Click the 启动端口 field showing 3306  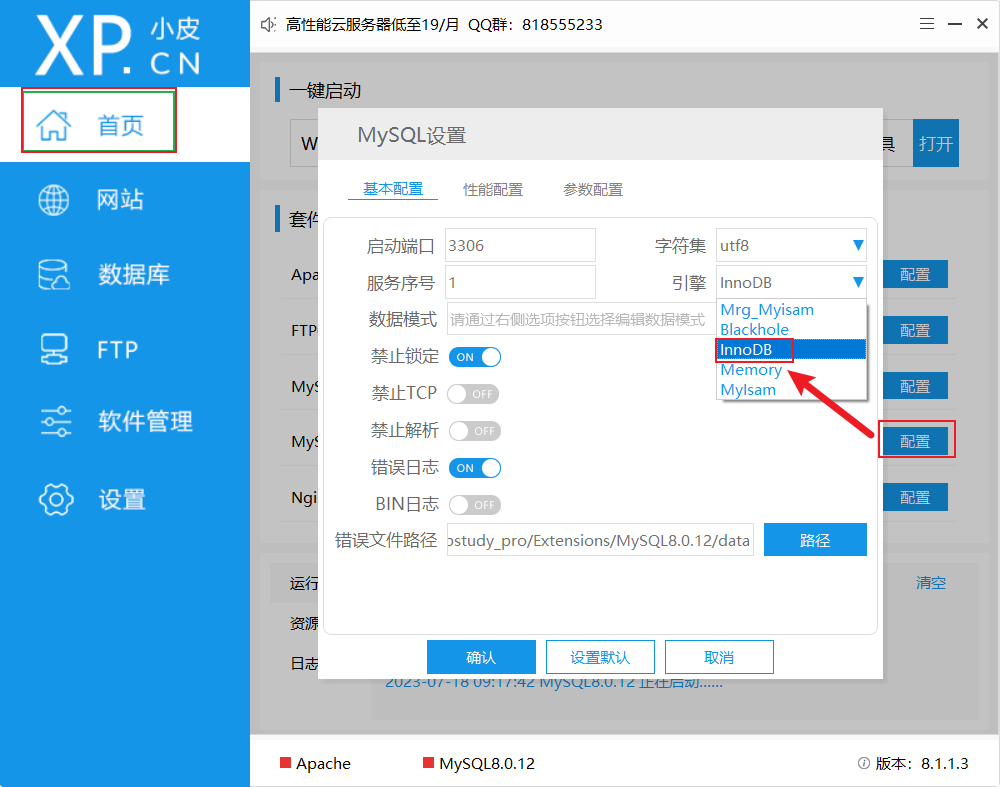click(x=520, y=246)
